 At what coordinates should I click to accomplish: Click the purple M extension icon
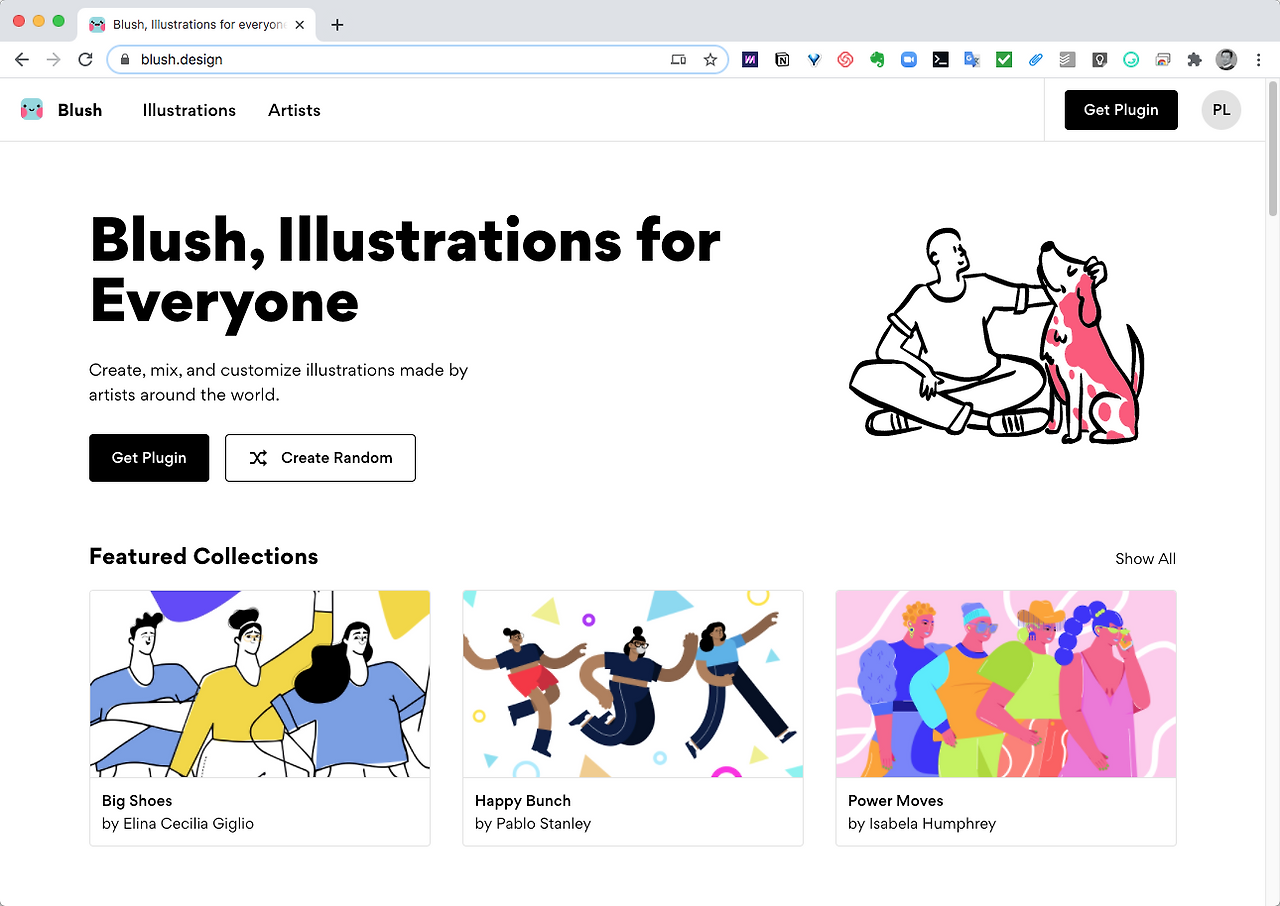750,60
